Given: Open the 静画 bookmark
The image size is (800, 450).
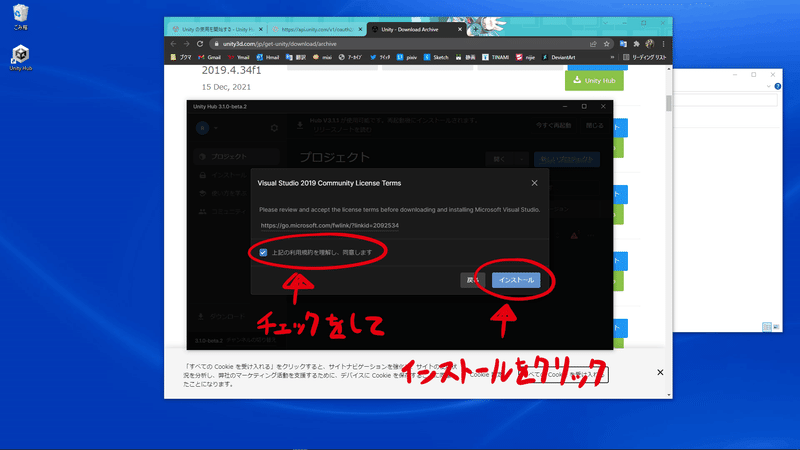Looking at the screenshot, I should (466, 57).
